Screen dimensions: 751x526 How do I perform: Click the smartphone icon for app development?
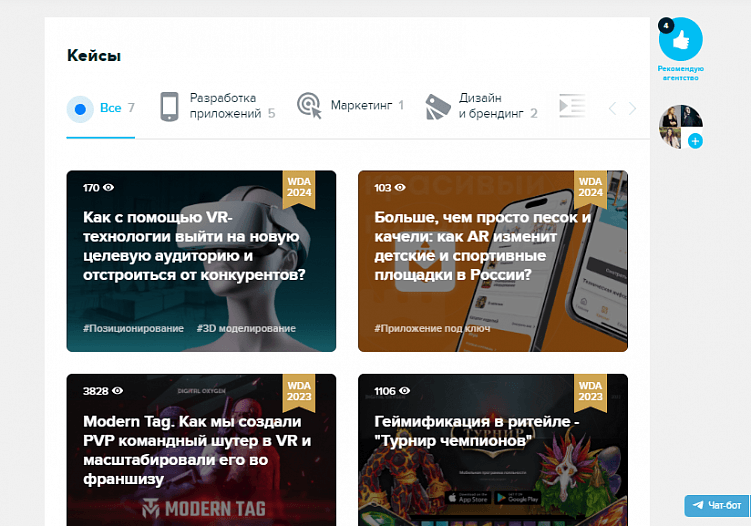[169, 106]
